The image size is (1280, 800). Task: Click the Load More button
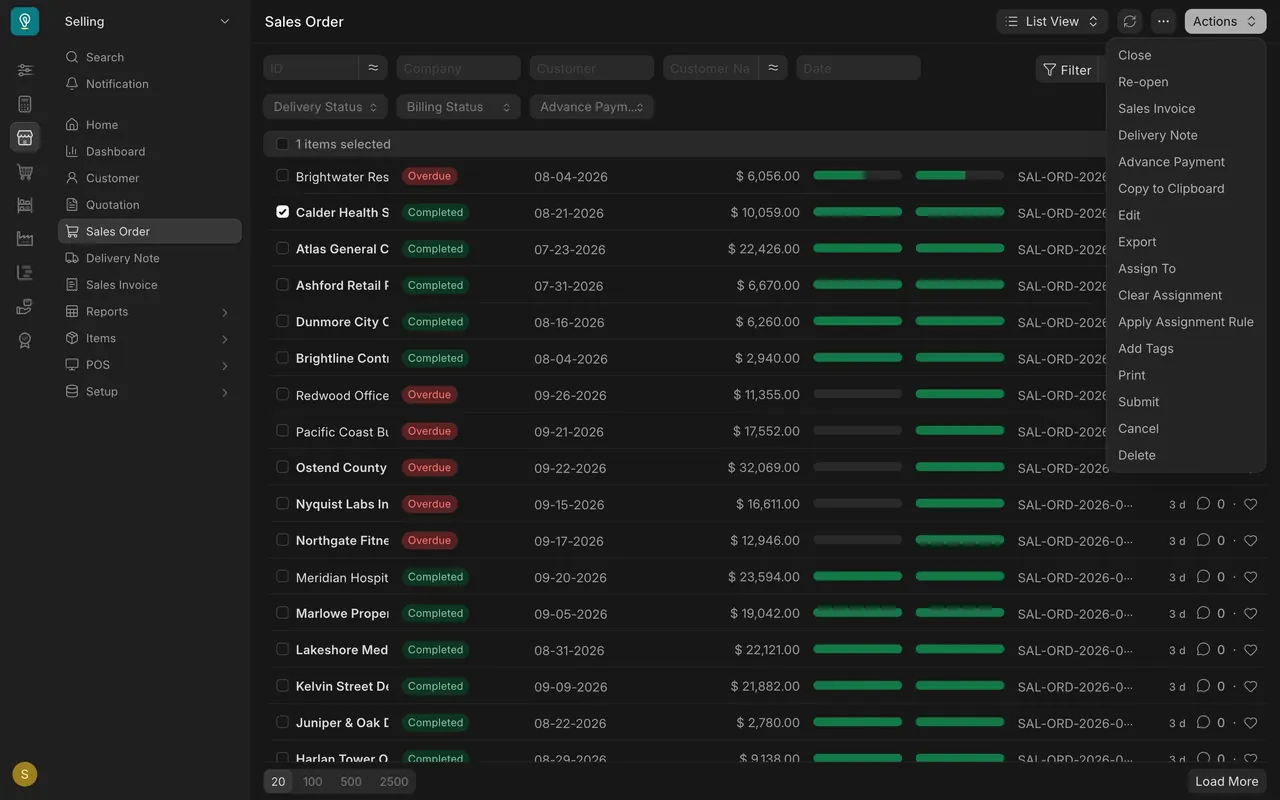pos(1227,781)
